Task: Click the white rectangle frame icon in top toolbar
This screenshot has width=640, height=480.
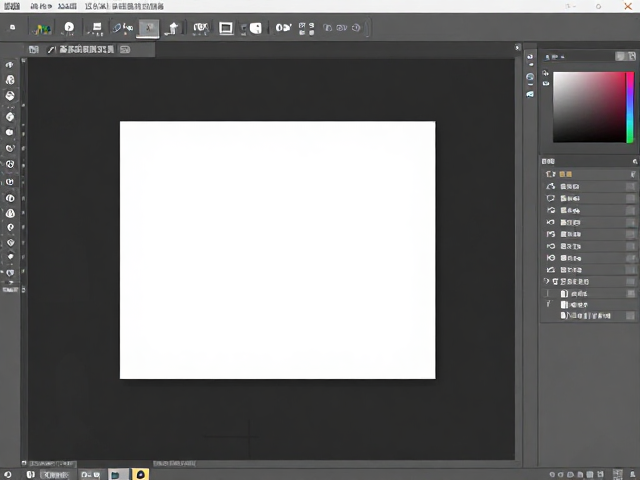Action: [x=226, y=28]
